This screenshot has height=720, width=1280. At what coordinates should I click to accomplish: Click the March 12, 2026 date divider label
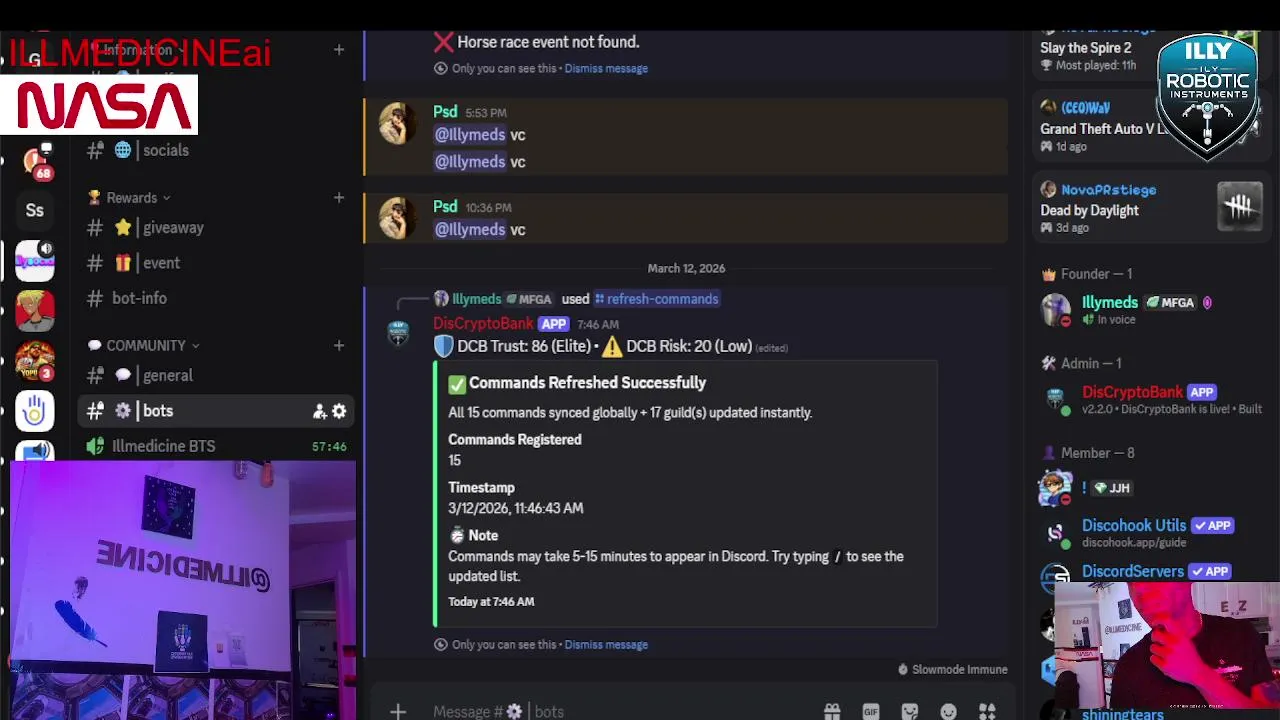coord(686,268)
